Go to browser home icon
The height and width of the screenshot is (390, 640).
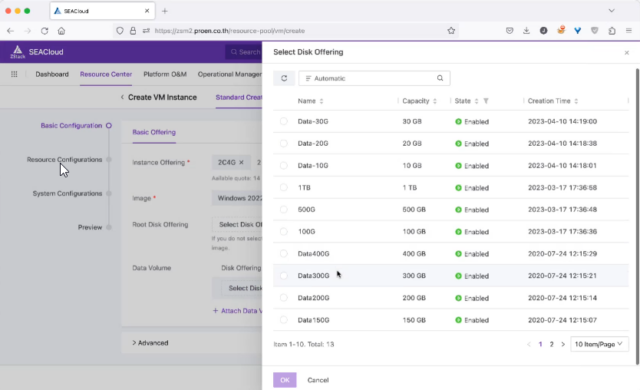pyautogui.click(x=61, y=31)
